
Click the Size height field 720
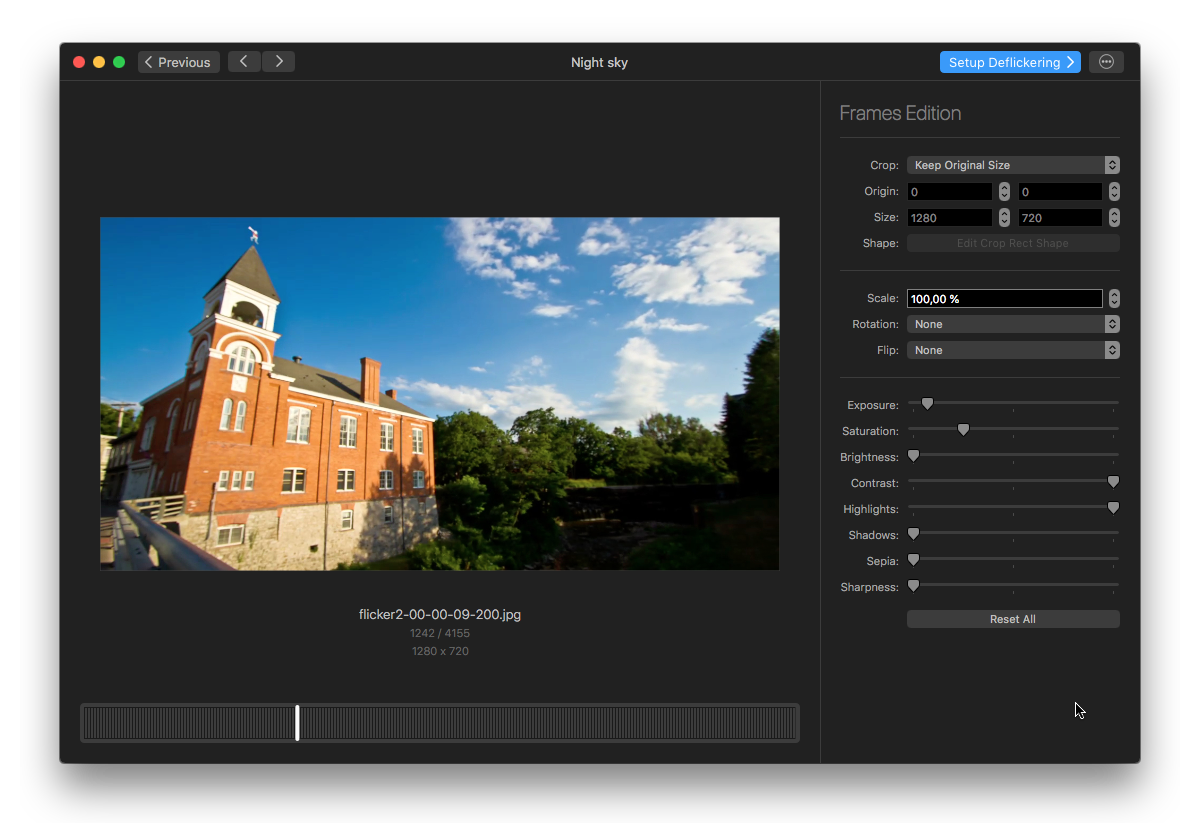tap(1060, 217)
